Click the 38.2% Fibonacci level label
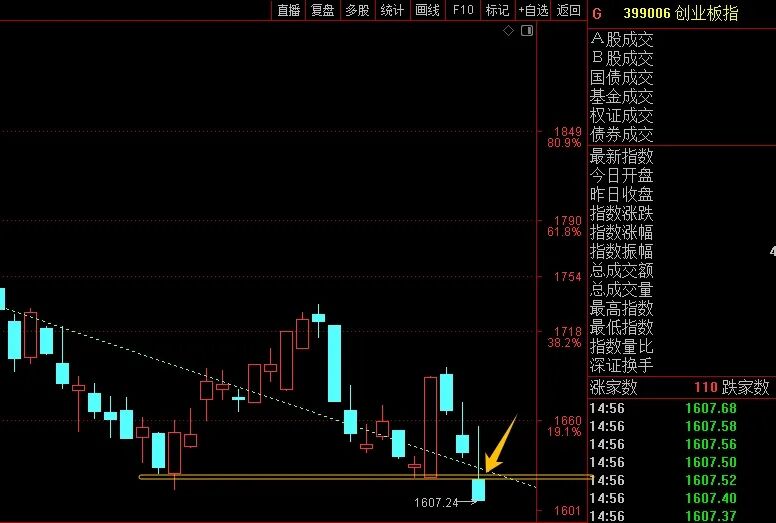This screenshot has width=776, height=523. pos(564,342)
